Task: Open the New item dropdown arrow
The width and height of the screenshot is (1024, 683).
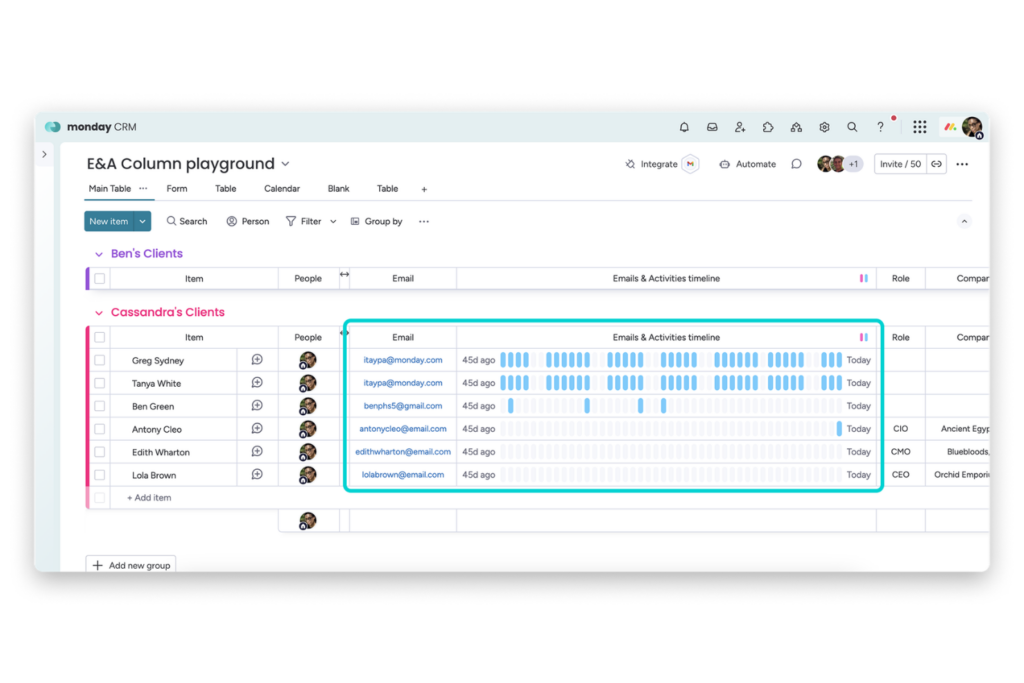Action: (142, 221)
